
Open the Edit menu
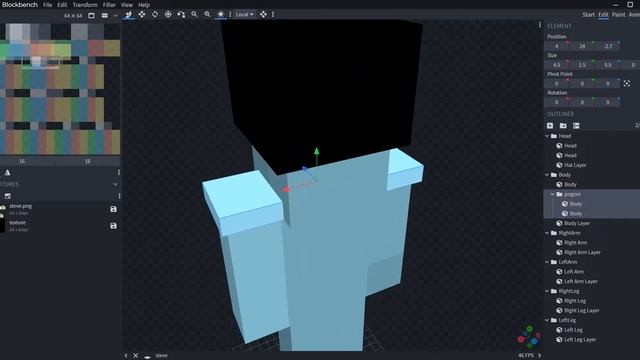click(x=62, y=5)
